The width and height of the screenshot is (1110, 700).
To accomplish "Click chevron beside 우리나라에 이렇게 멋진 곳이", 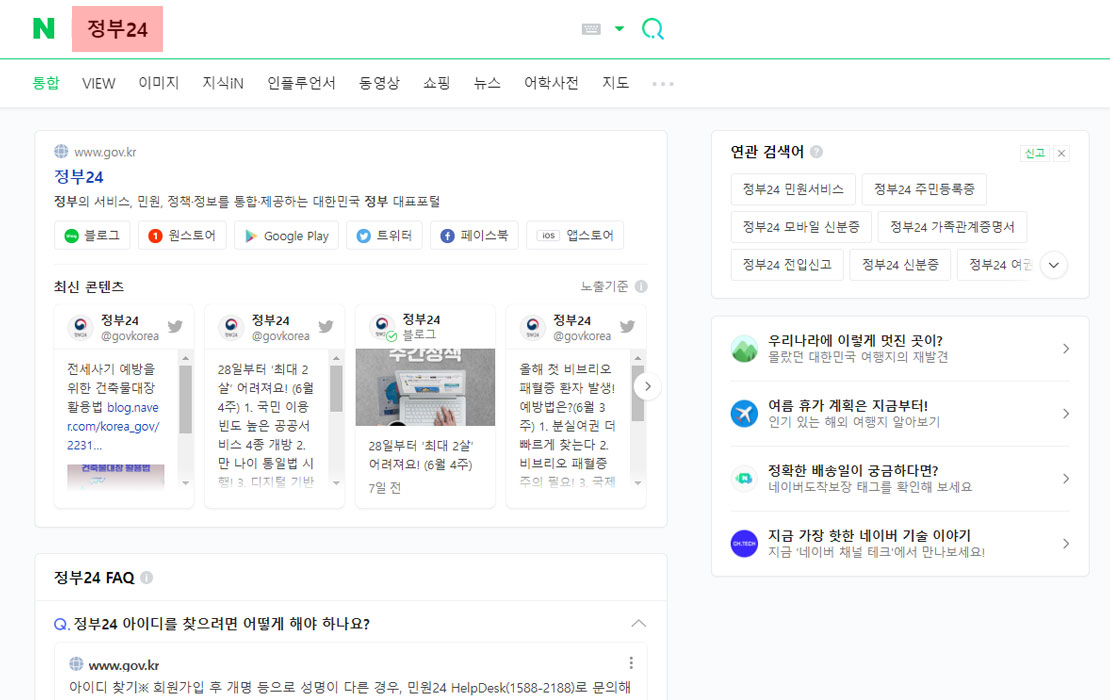I will point(1066,349).
